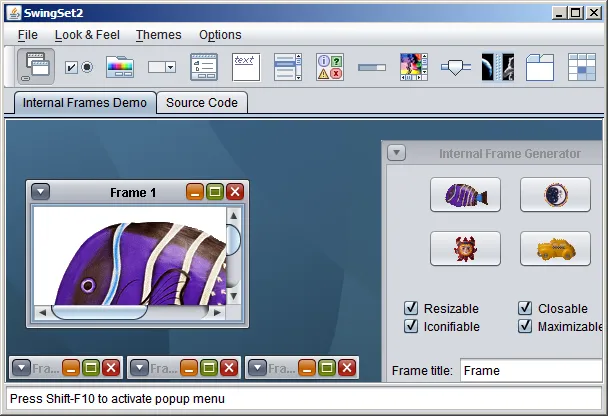The width and height of the screenshot is (608, 416).
Task: Open the Options menu
Action: pyautogui.click(x=220, y=35)
